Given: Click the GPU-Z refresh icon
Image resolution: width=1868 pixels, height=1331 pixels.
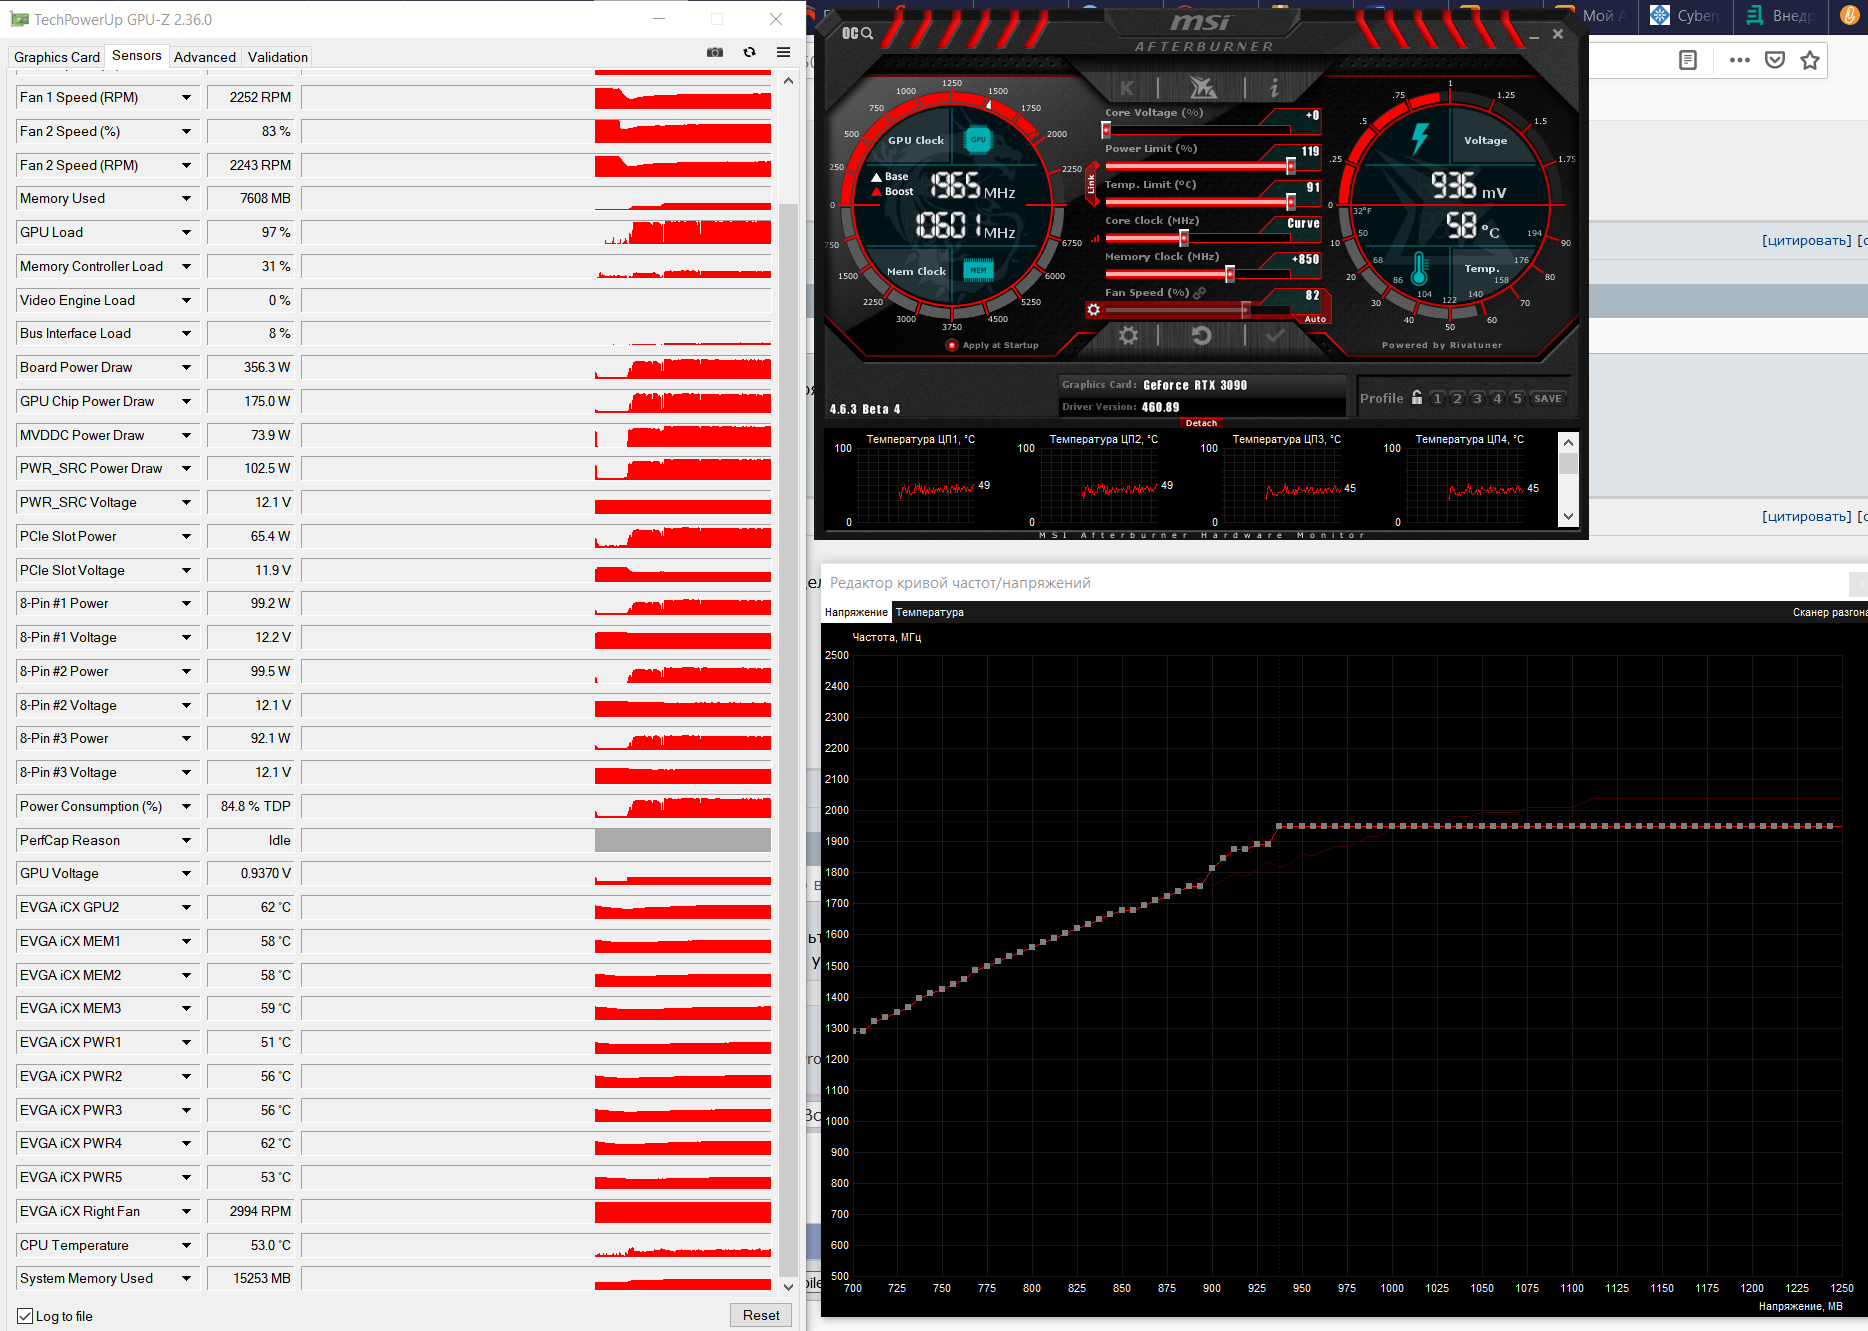Looking at the screenshot, I should click(749, 52).
